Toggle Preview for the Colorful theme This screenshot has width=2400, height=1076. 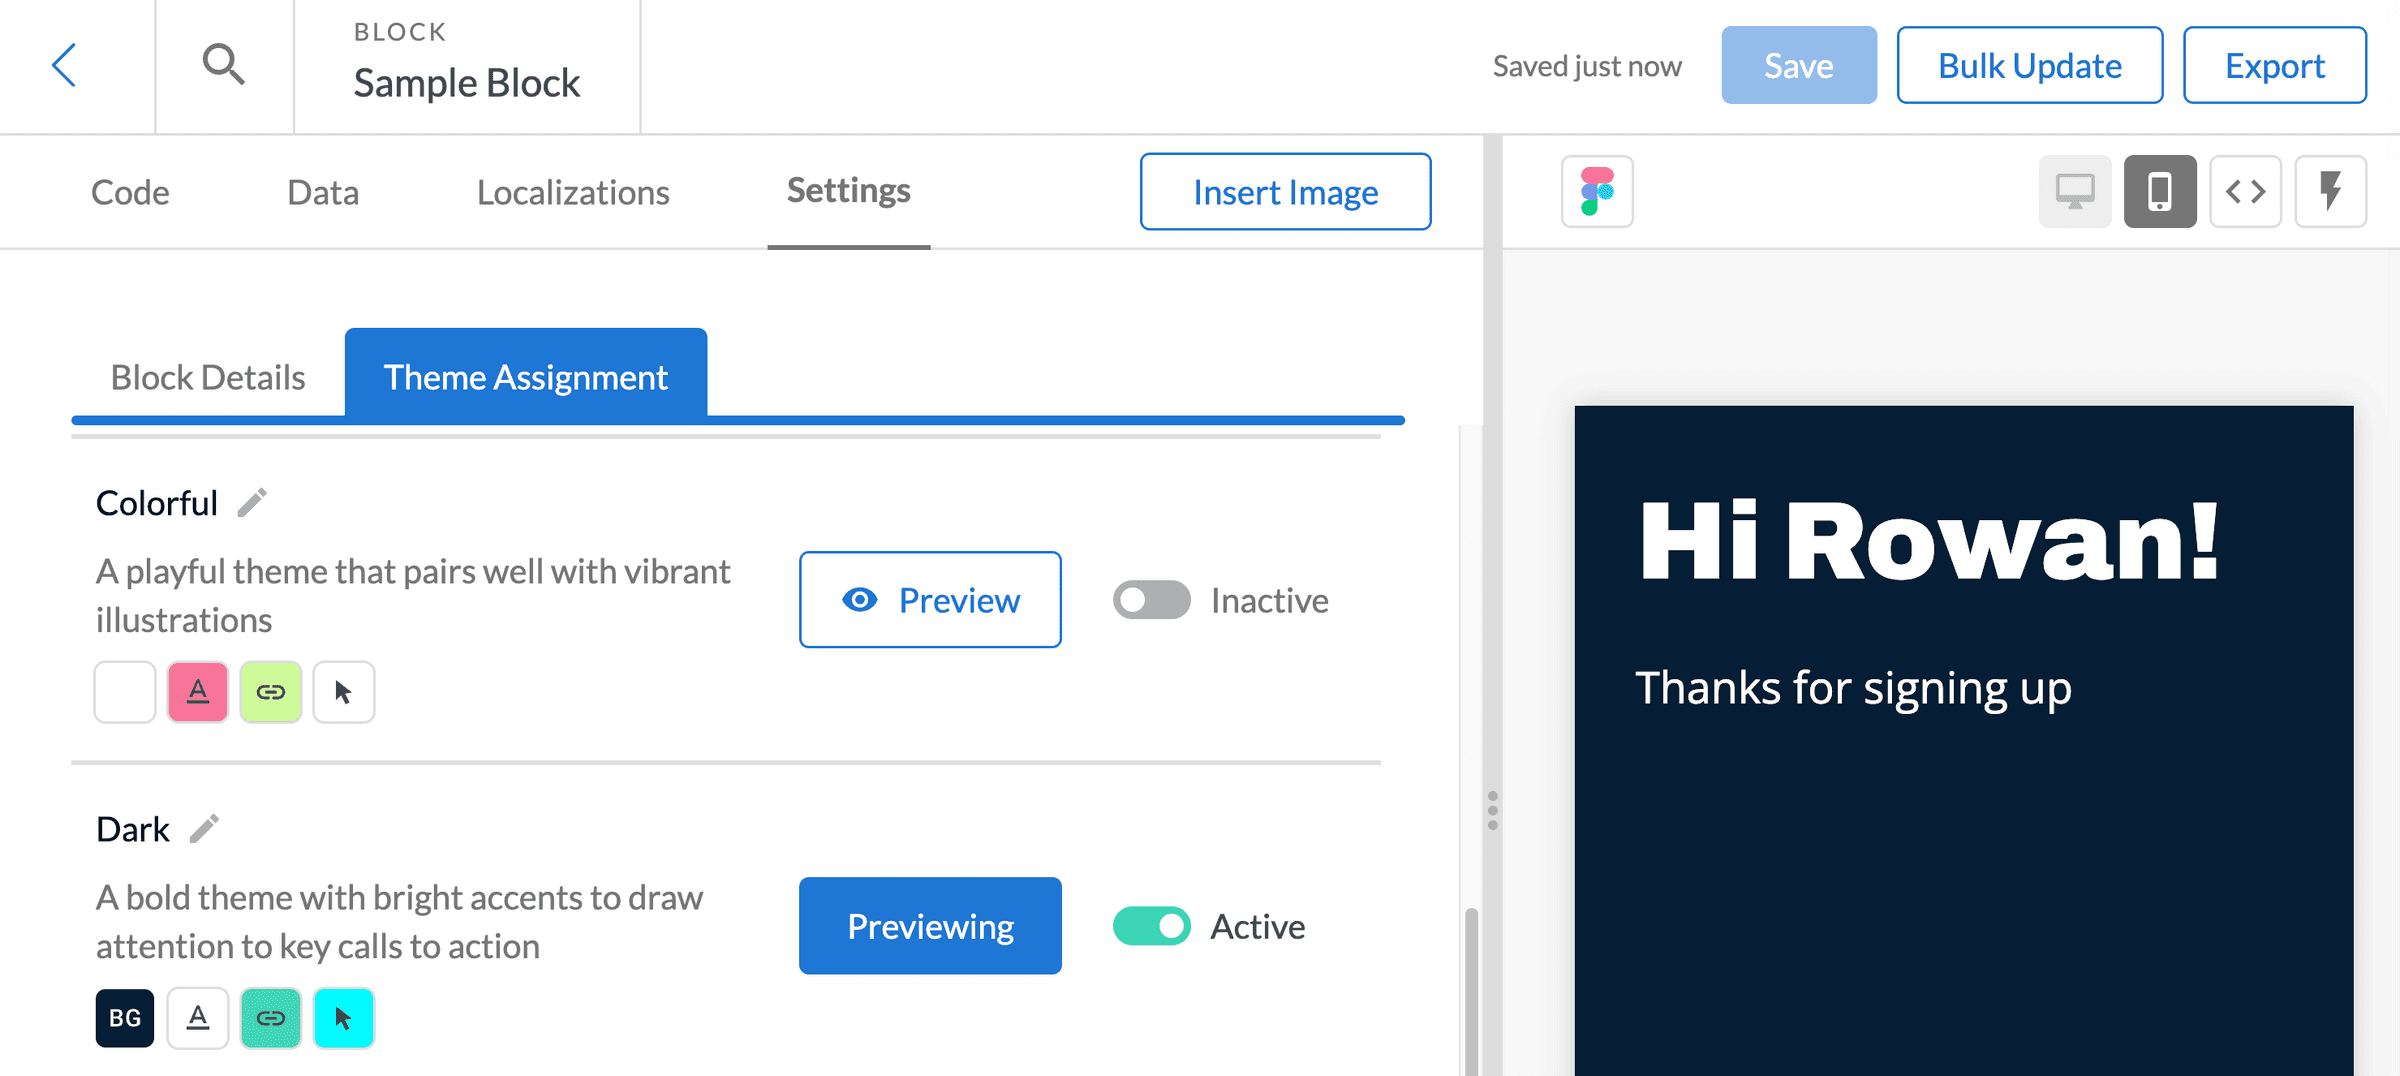tap(930, 600)
